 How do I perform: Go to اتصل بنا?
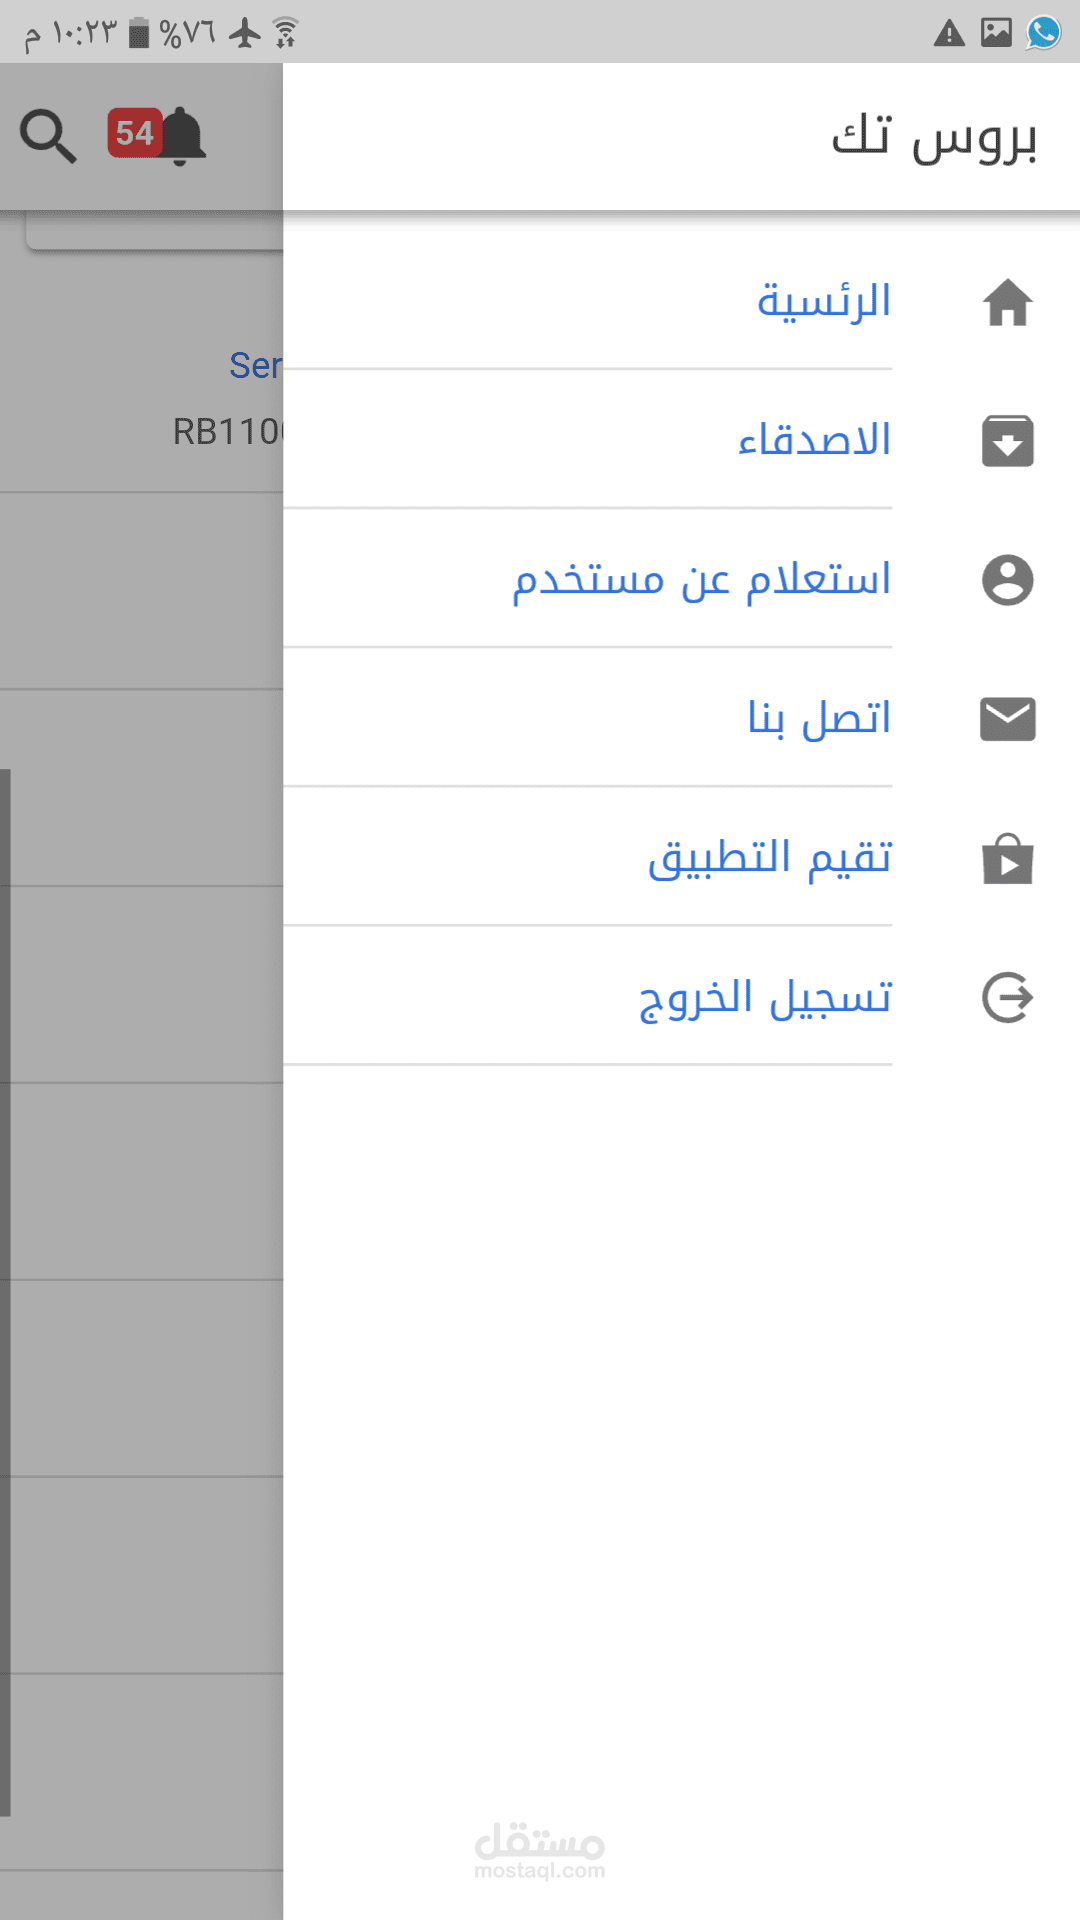coord(819,718)
